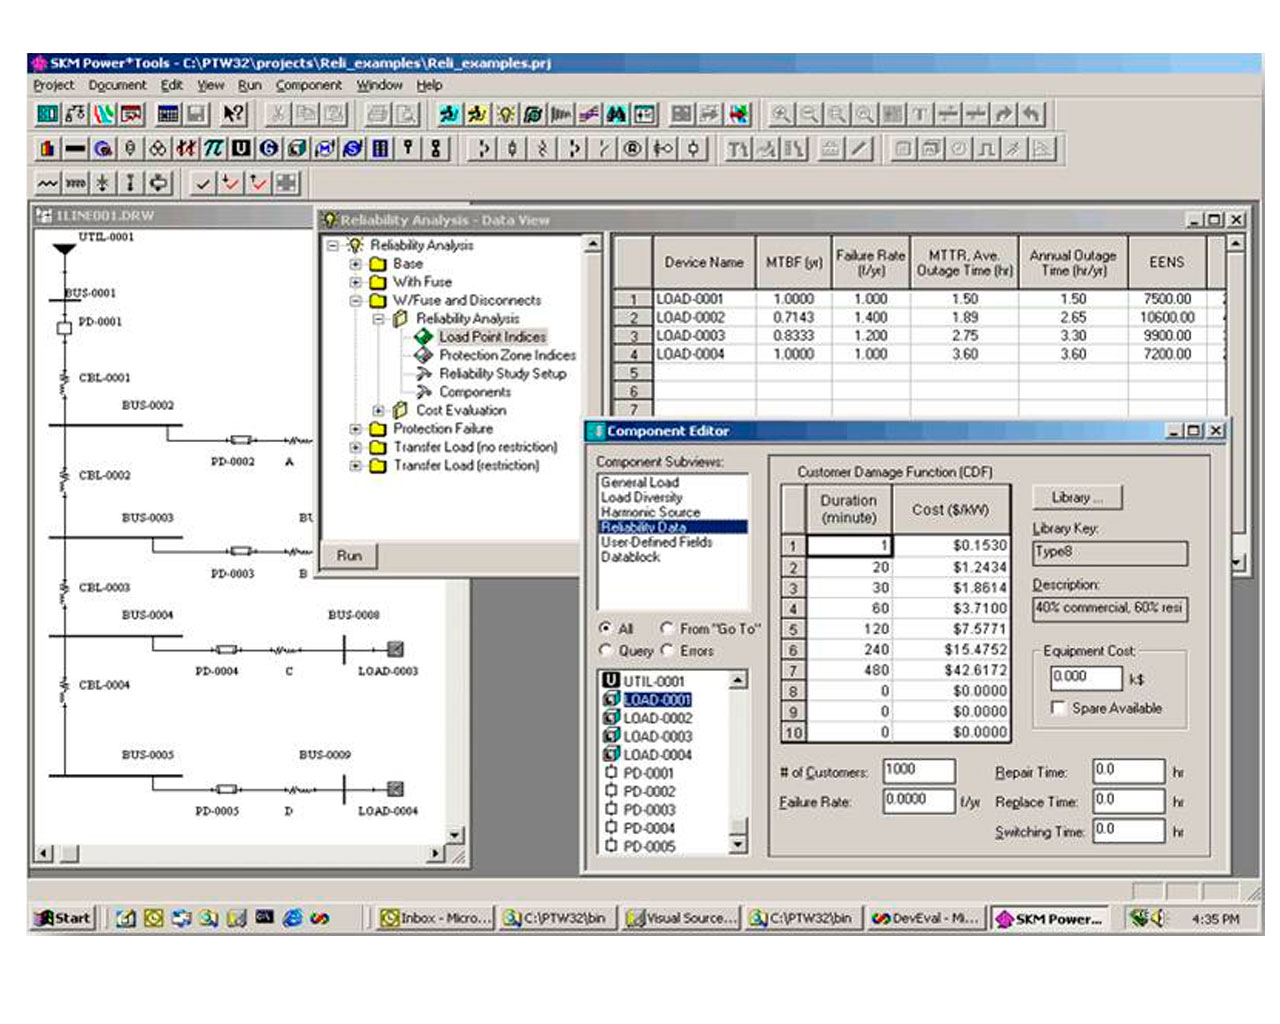This screenshot has width=1280, height=1024.
Task: Click the colored bar-chart icon starting second toolbar row
Action: [x=47, y=149]
